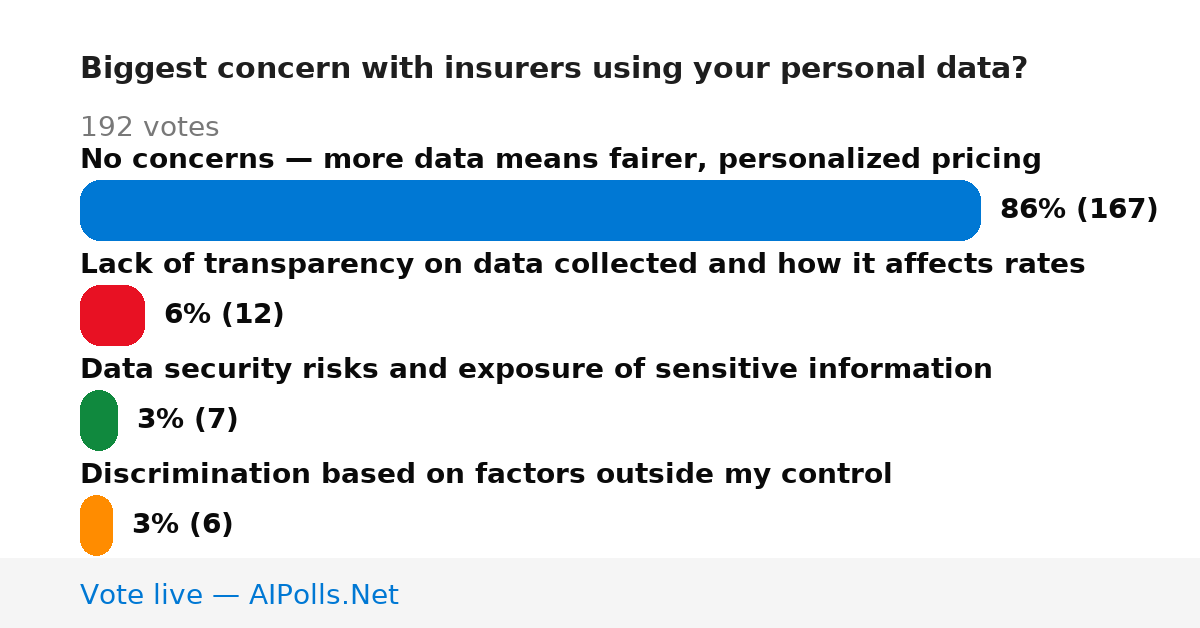Click the blue 86% result bar
Image resolution: width=1200 pixels, height=628 pixels.
click(x=530, y=210)
